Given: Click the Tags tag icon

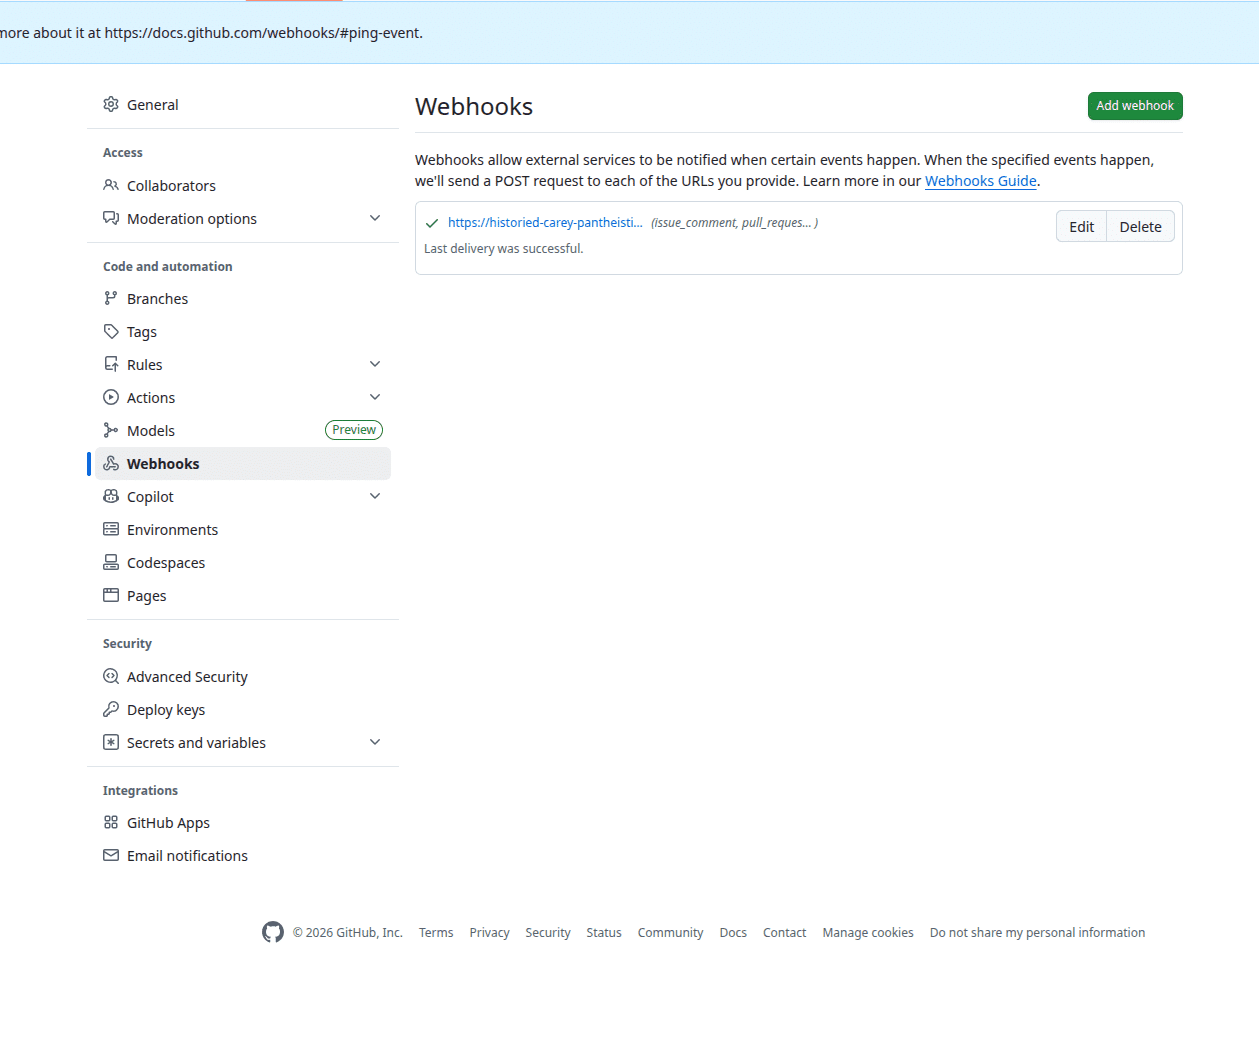Looking at the screenshot, I should [x=111, y=331].
